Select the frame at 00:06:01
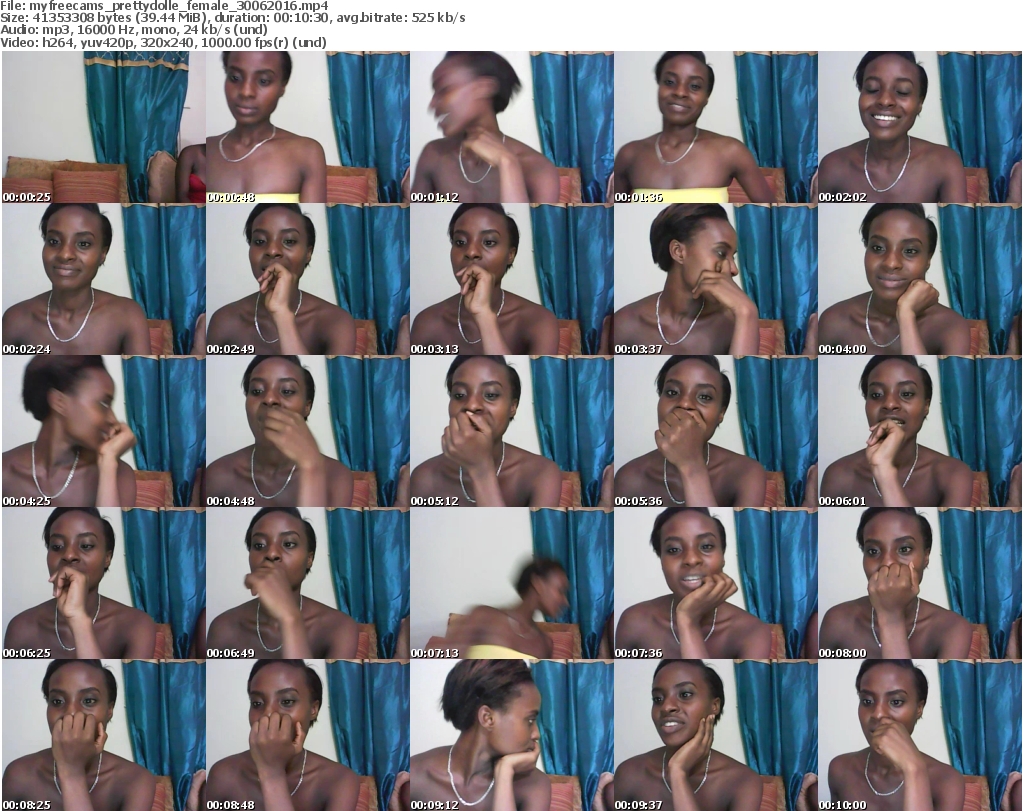Screen dimensions: 1024x811 tap(919, 432)
